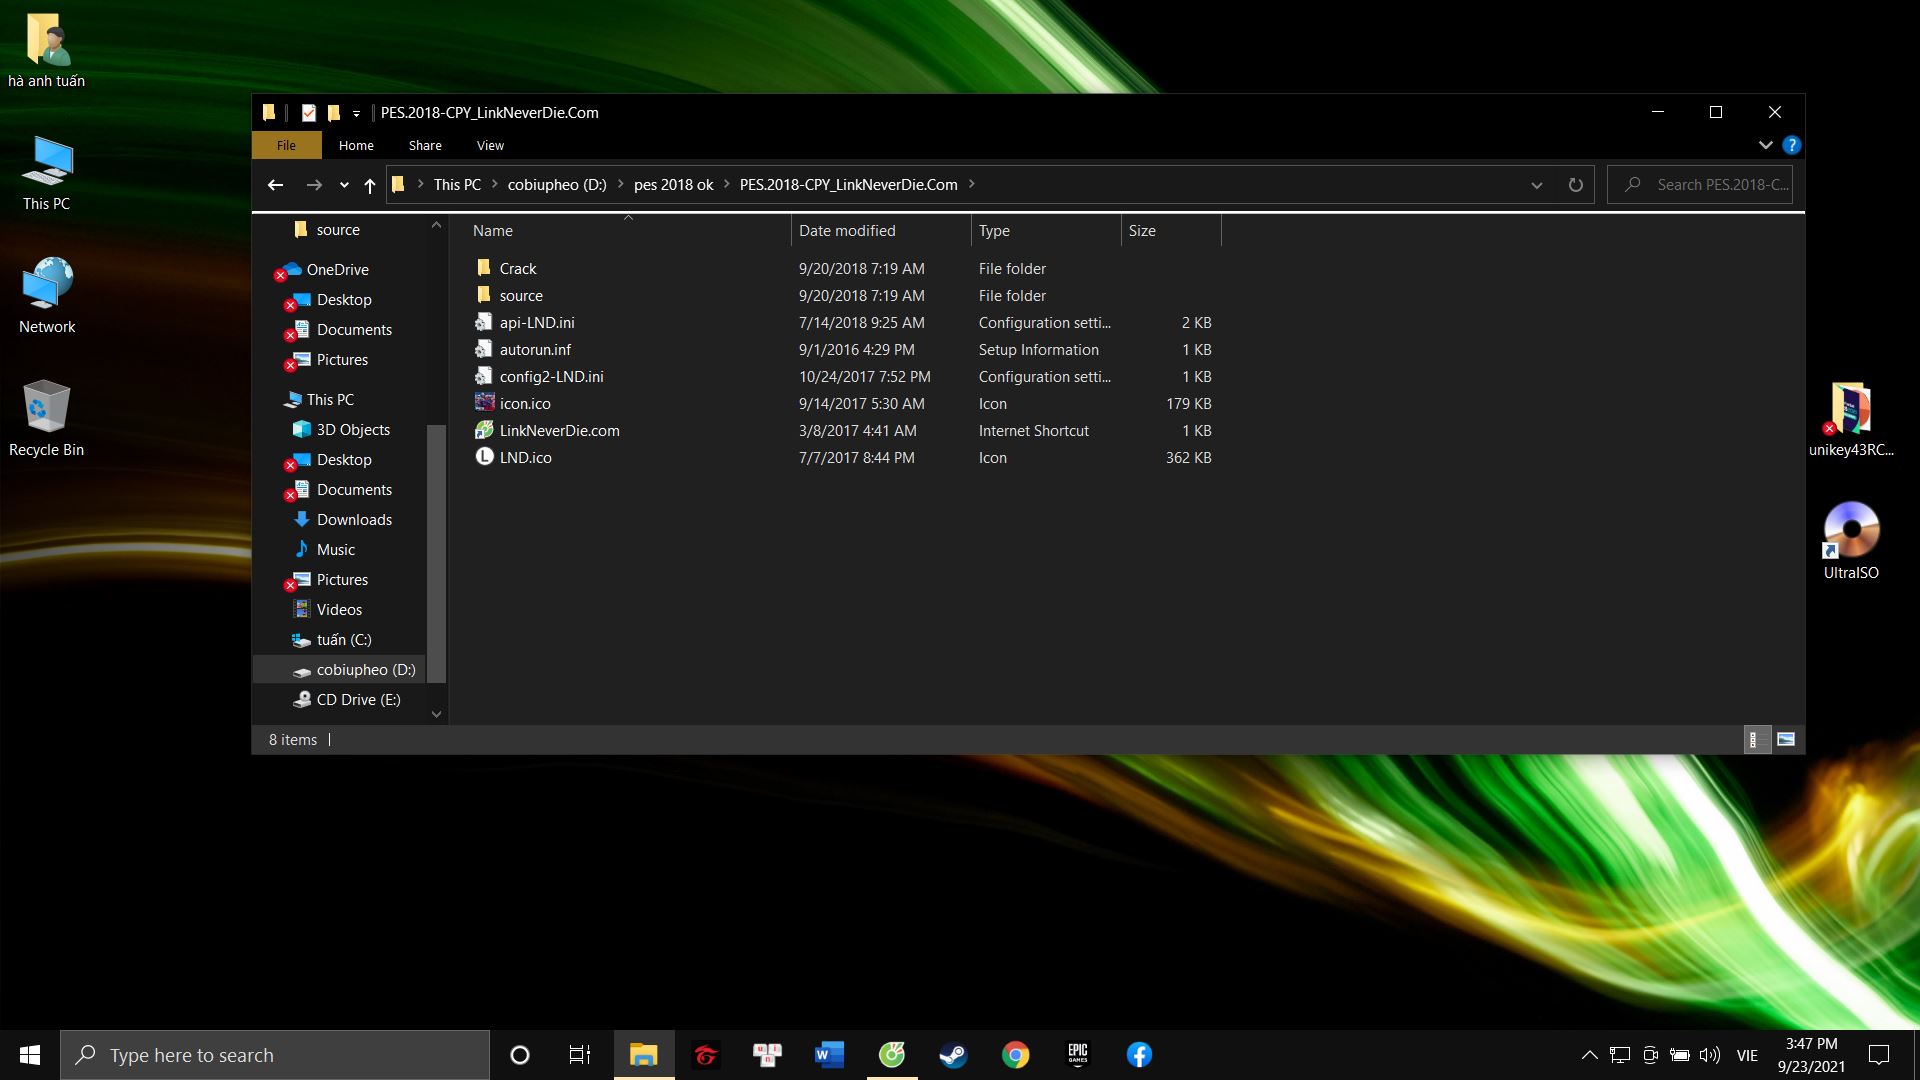Click the Properties quick access toolbar icon
The height and width of the screenshot is (1080, 1920).
[x=309, y=113]
